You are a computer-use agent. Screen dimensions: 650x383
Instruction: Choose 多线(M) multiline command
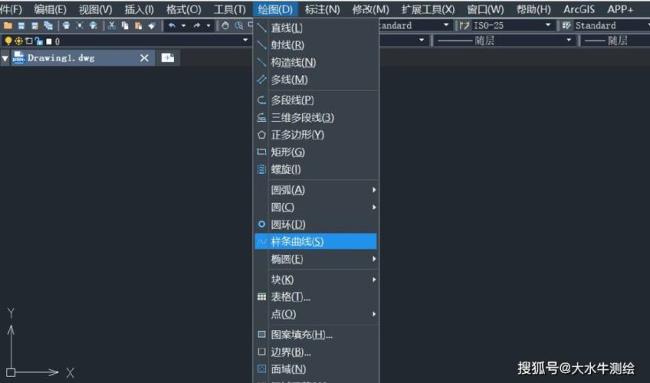[316, 80]
